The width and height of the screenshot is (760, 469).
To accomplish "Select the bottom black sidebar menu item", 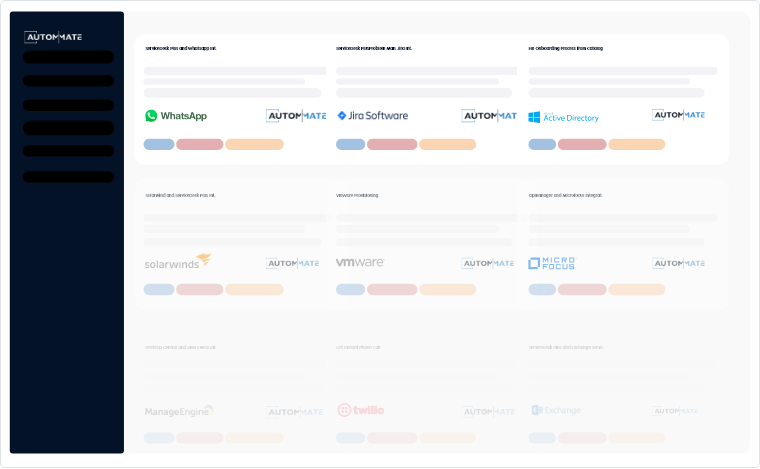I will [68, 177].
